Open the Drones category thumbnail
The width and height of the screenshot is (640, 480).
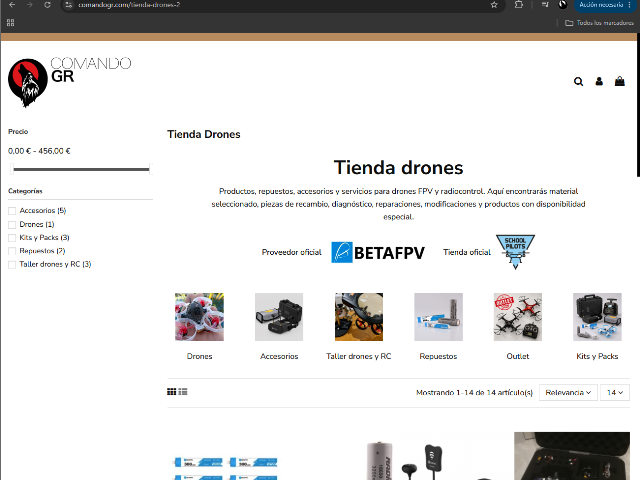[199, 317]
